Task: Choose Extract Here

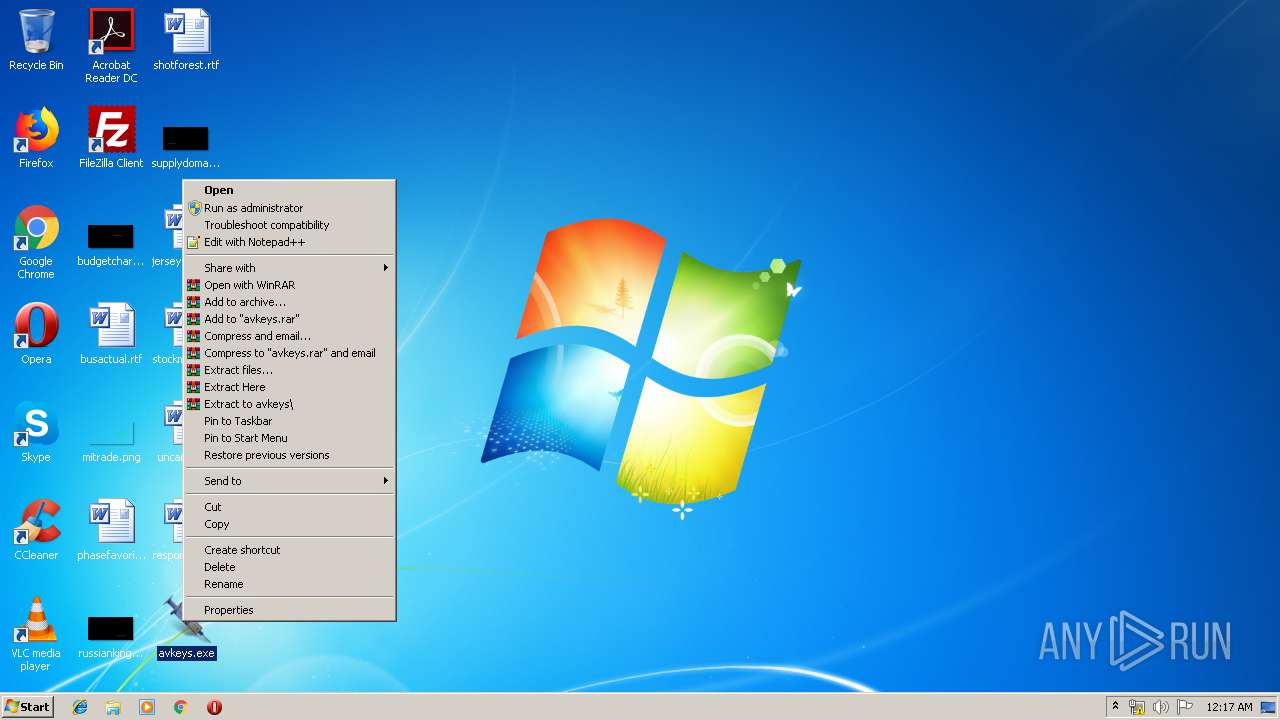Action: (x=289, y=387)
